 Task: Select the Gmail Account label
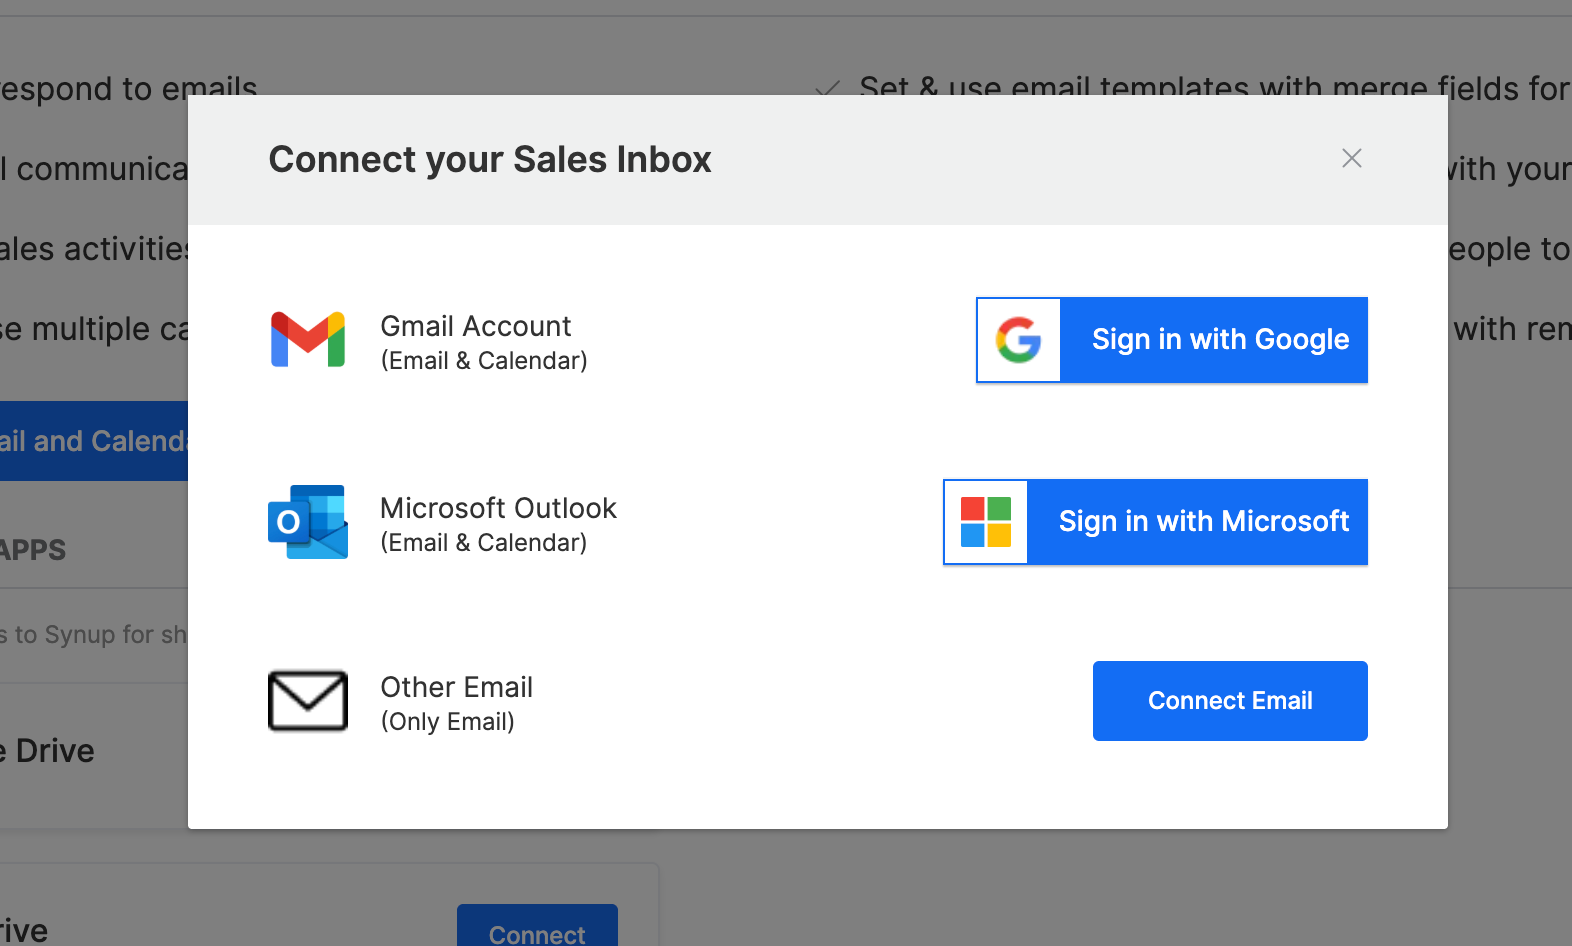pyautogui.click(x=476, y=326)
